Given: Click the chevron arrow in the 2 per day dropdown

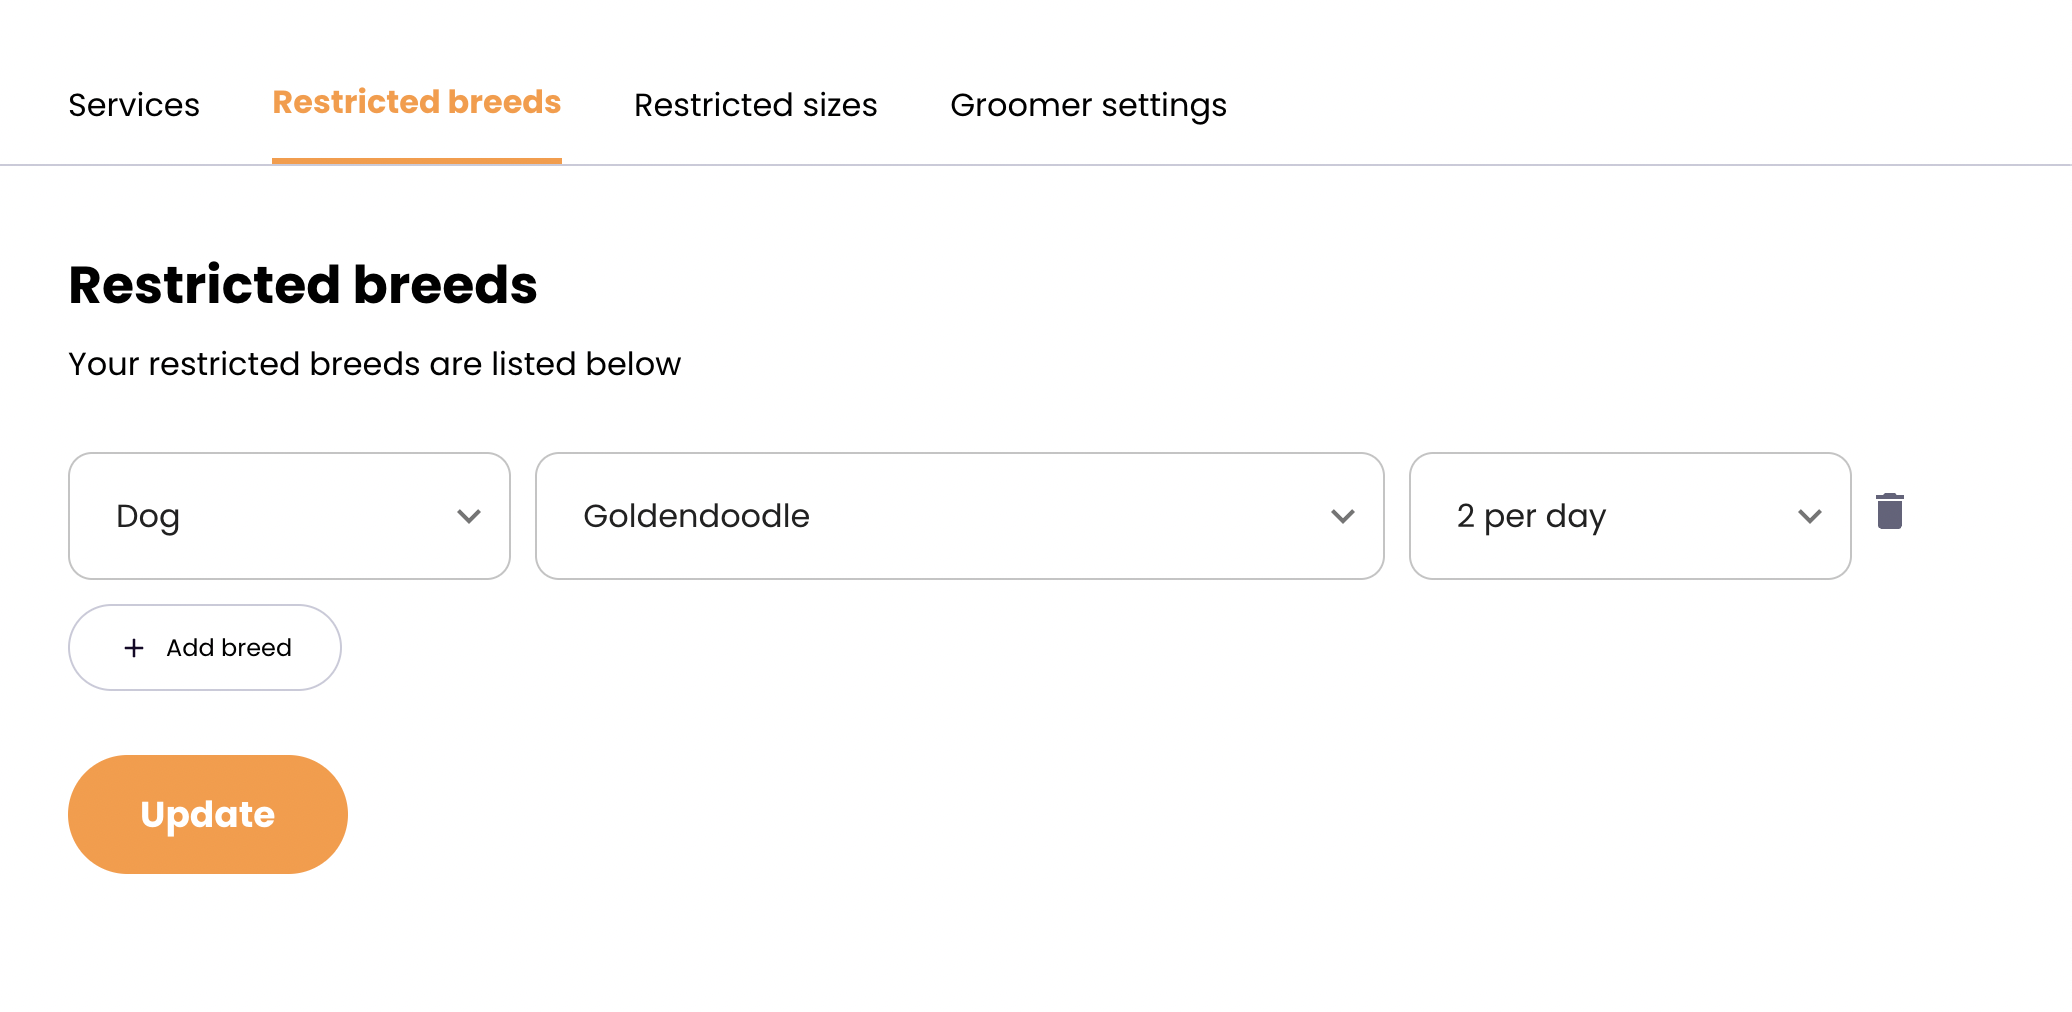Looking at the screenshot, I should (1809, 516).
